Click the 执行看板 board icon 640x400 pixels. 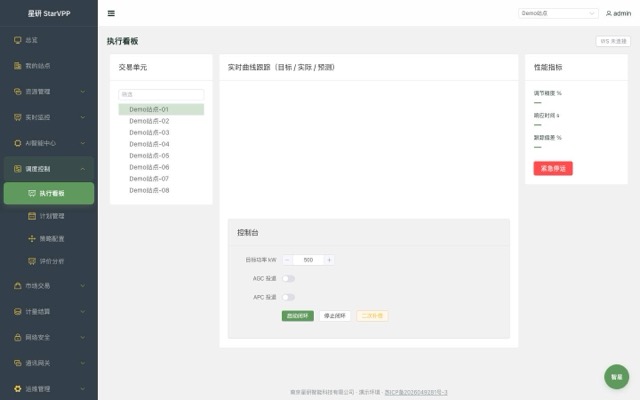tap(32, 193)
